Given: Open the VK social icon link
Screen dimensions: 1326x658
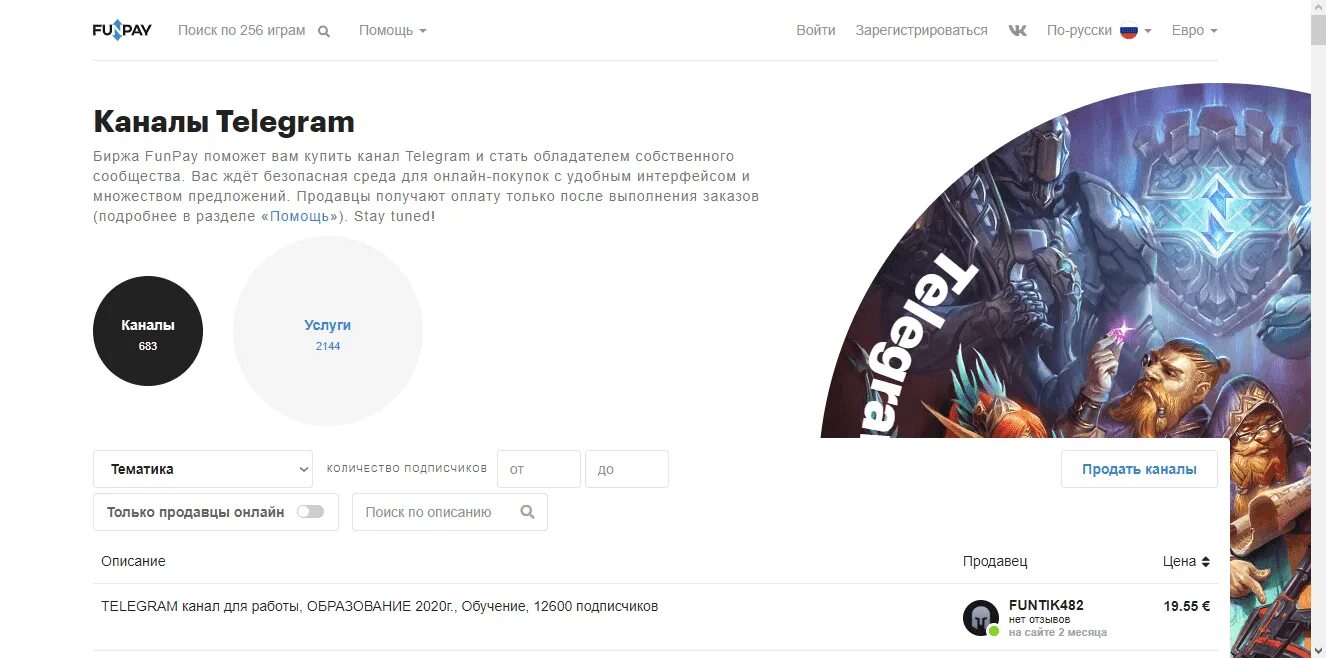Looking at the screenshot, I should [1018, 30].
